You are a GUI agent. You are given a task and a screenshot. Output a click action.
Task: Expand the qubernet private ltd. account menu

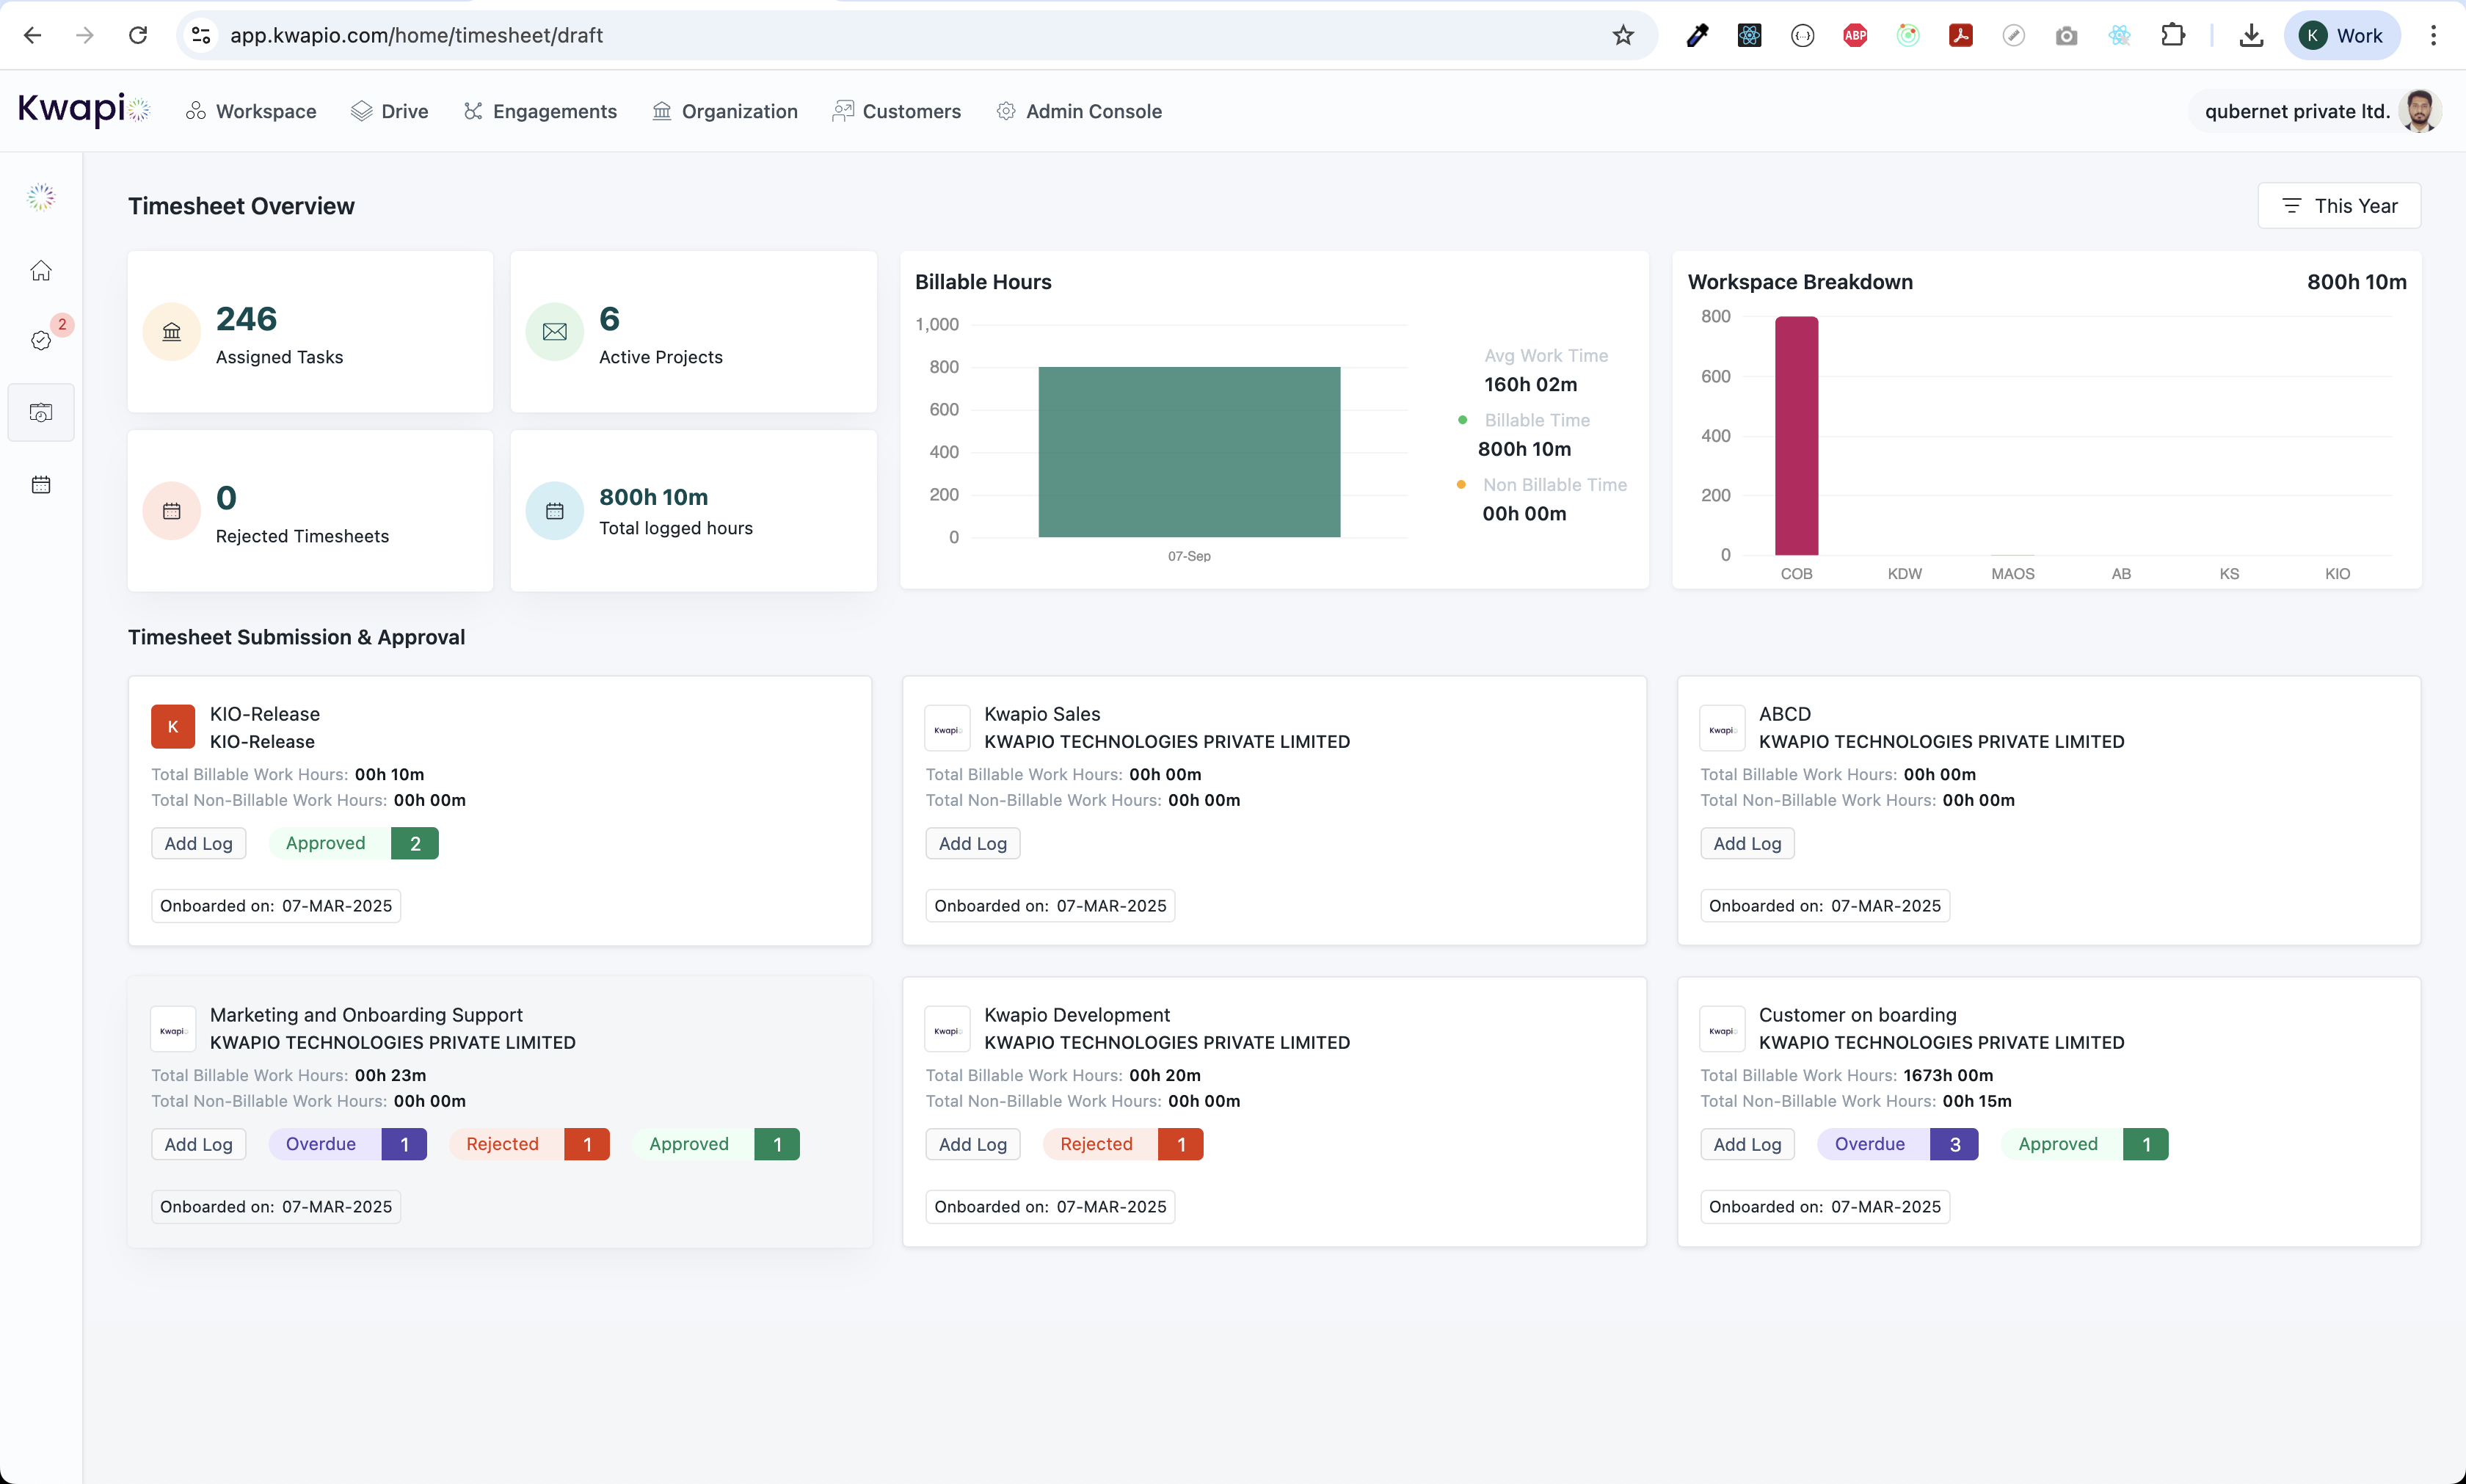pos(2297,111)
